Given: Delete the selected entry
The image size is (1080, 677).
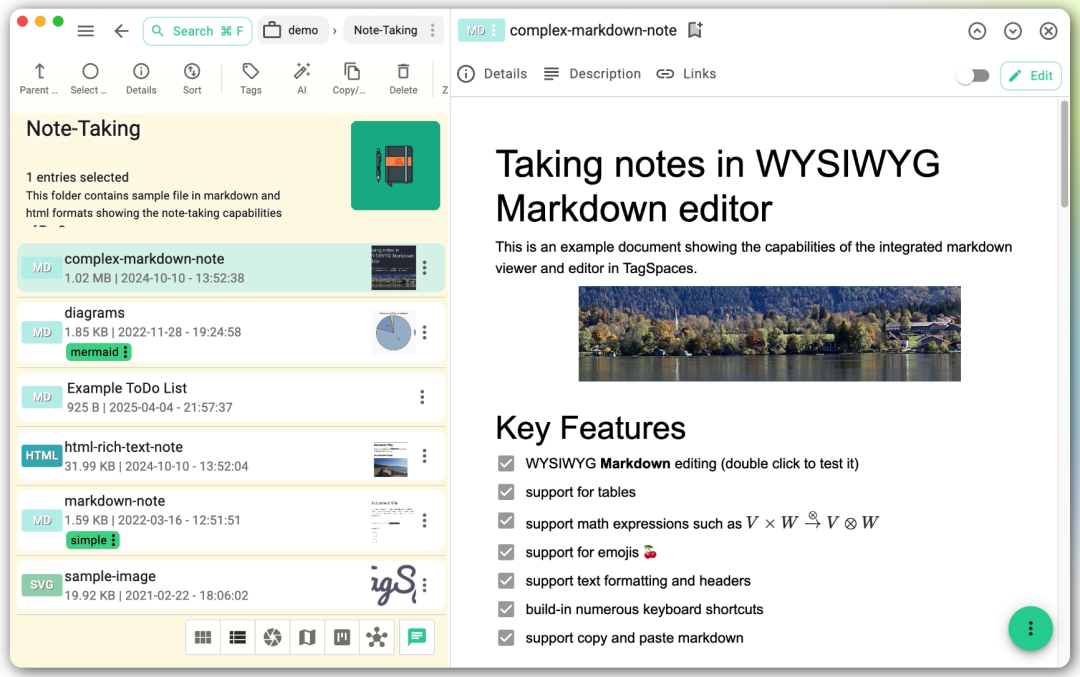Looking at the screenshot, I should pyautogui.click(x=403, y=79).
